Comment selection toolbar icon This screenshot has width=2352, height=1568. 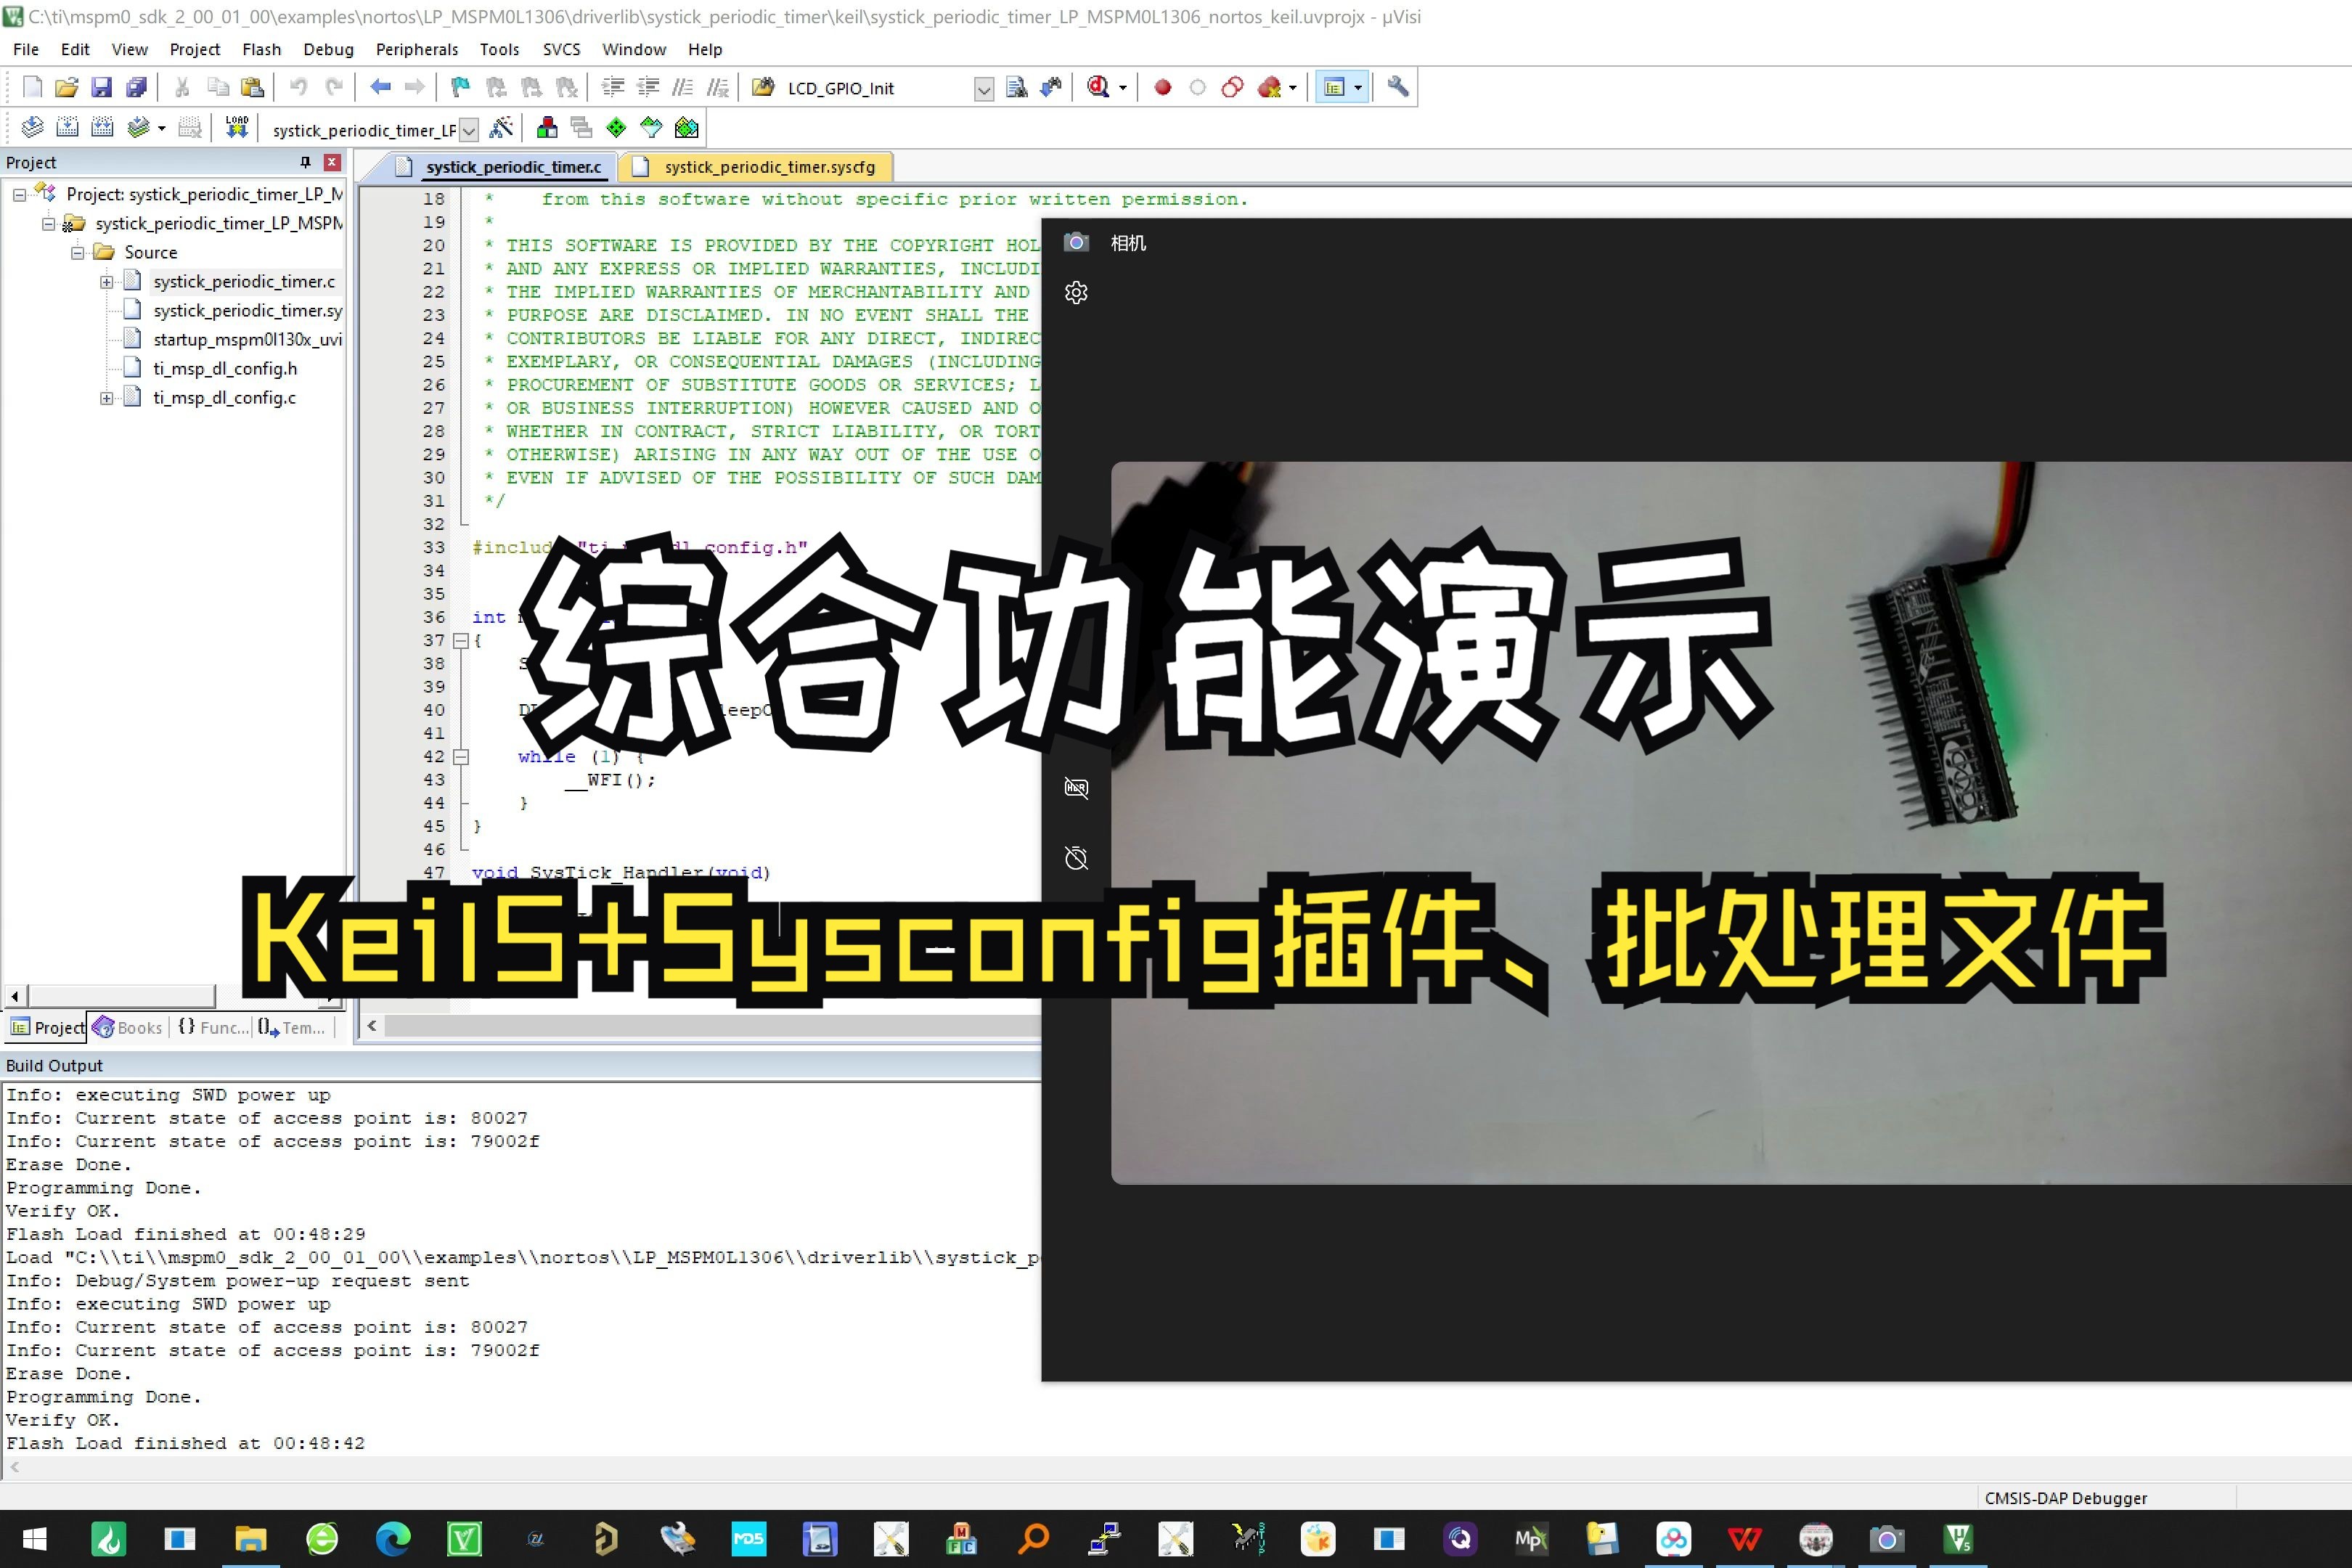(682, 87)
